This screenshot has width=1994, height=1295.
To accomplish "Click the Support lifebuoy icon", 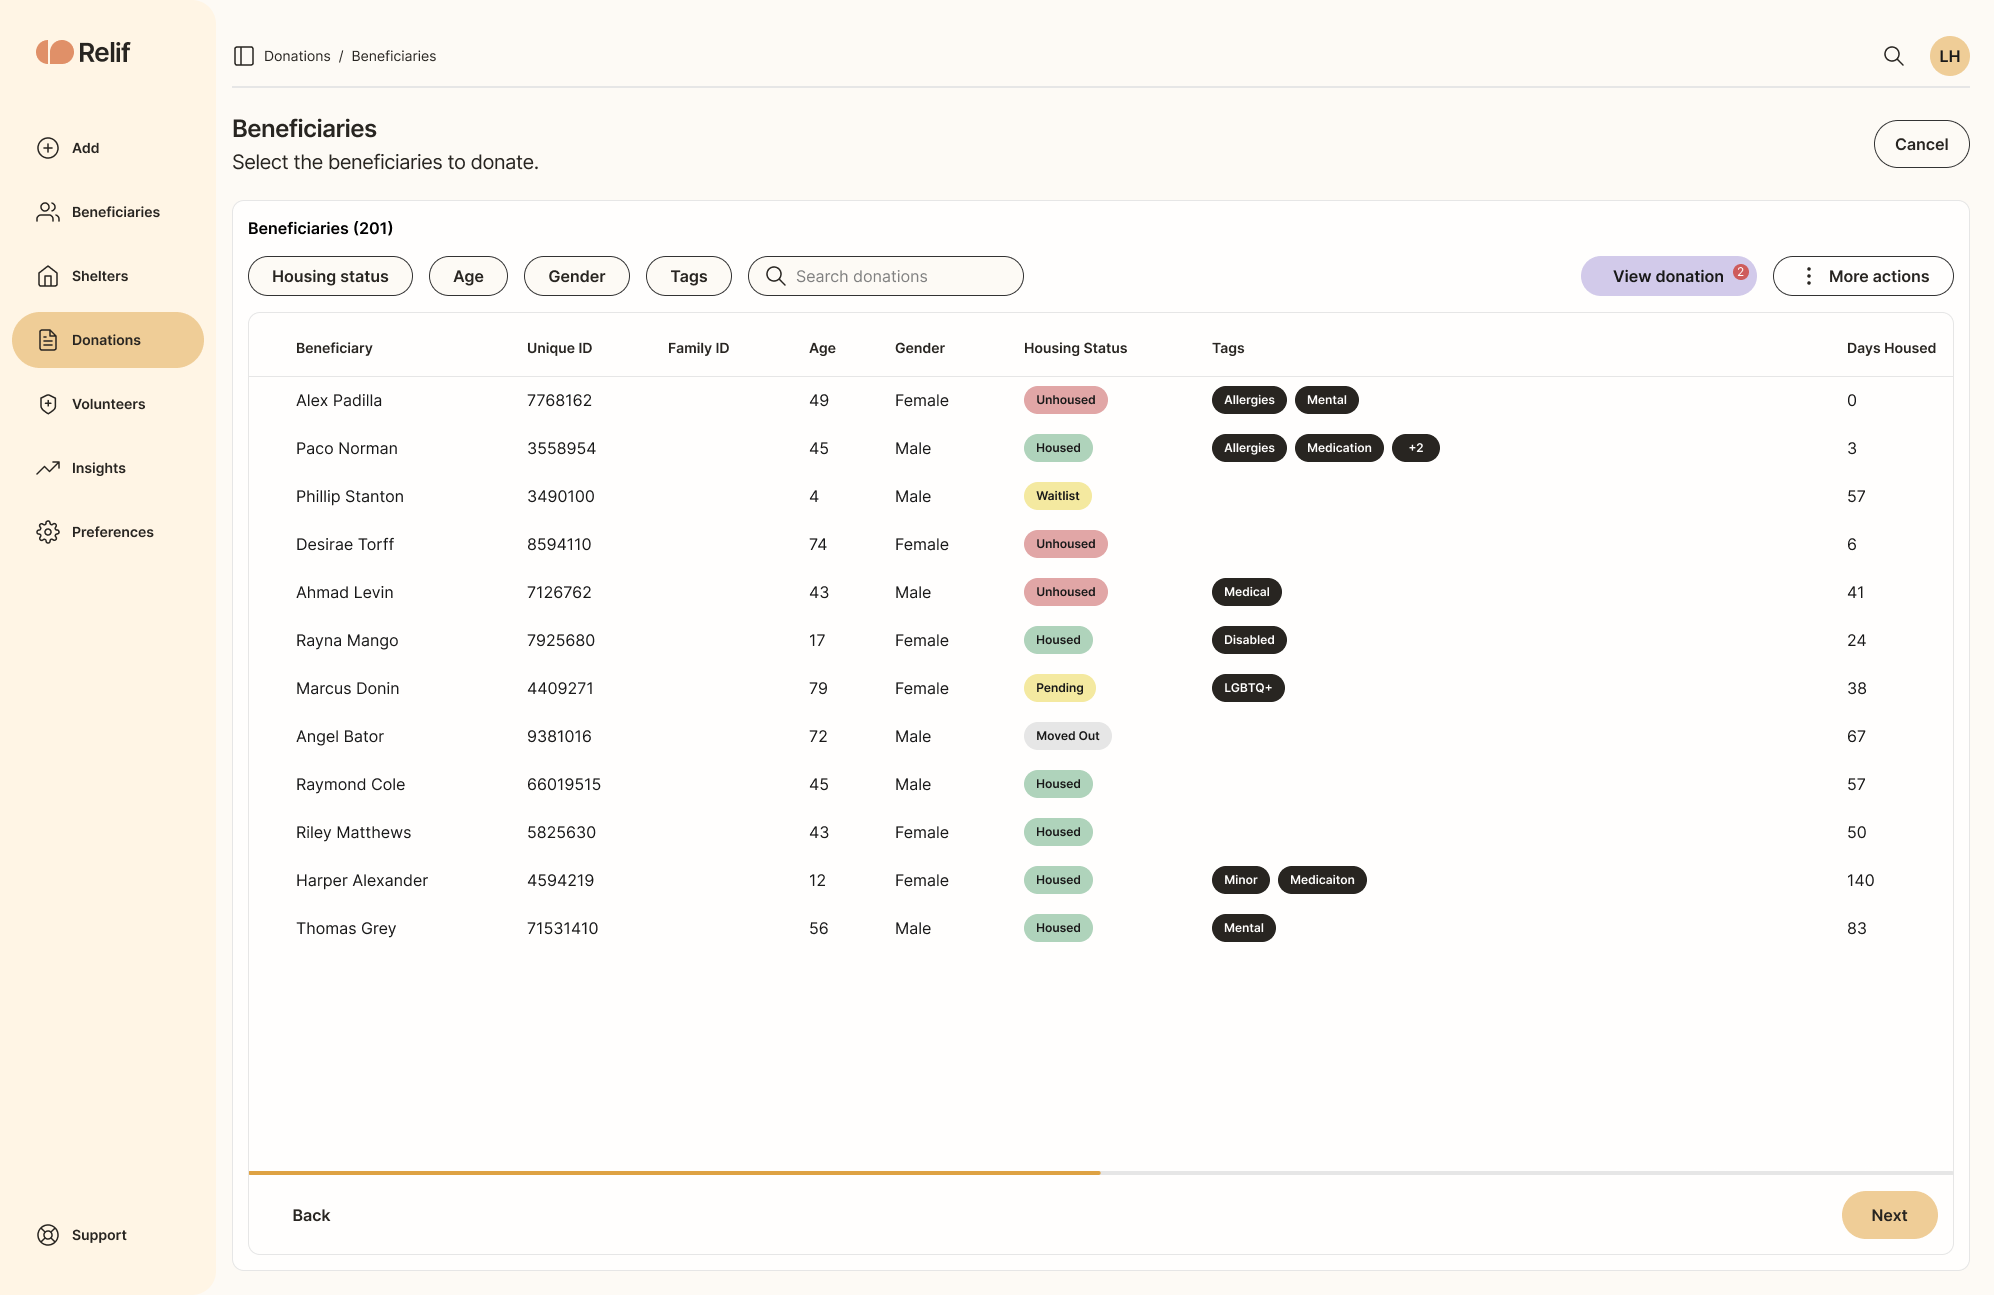I will 48,1235.
